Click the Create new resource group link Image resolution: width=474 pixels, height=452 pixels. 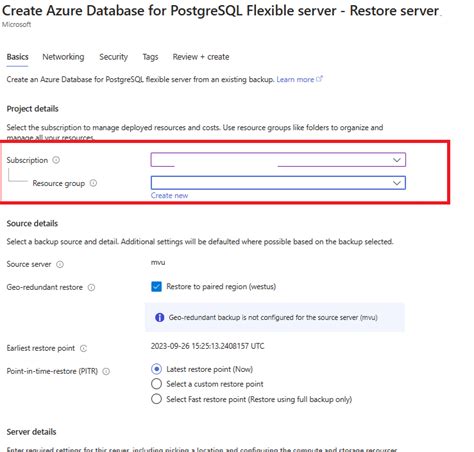169,196
